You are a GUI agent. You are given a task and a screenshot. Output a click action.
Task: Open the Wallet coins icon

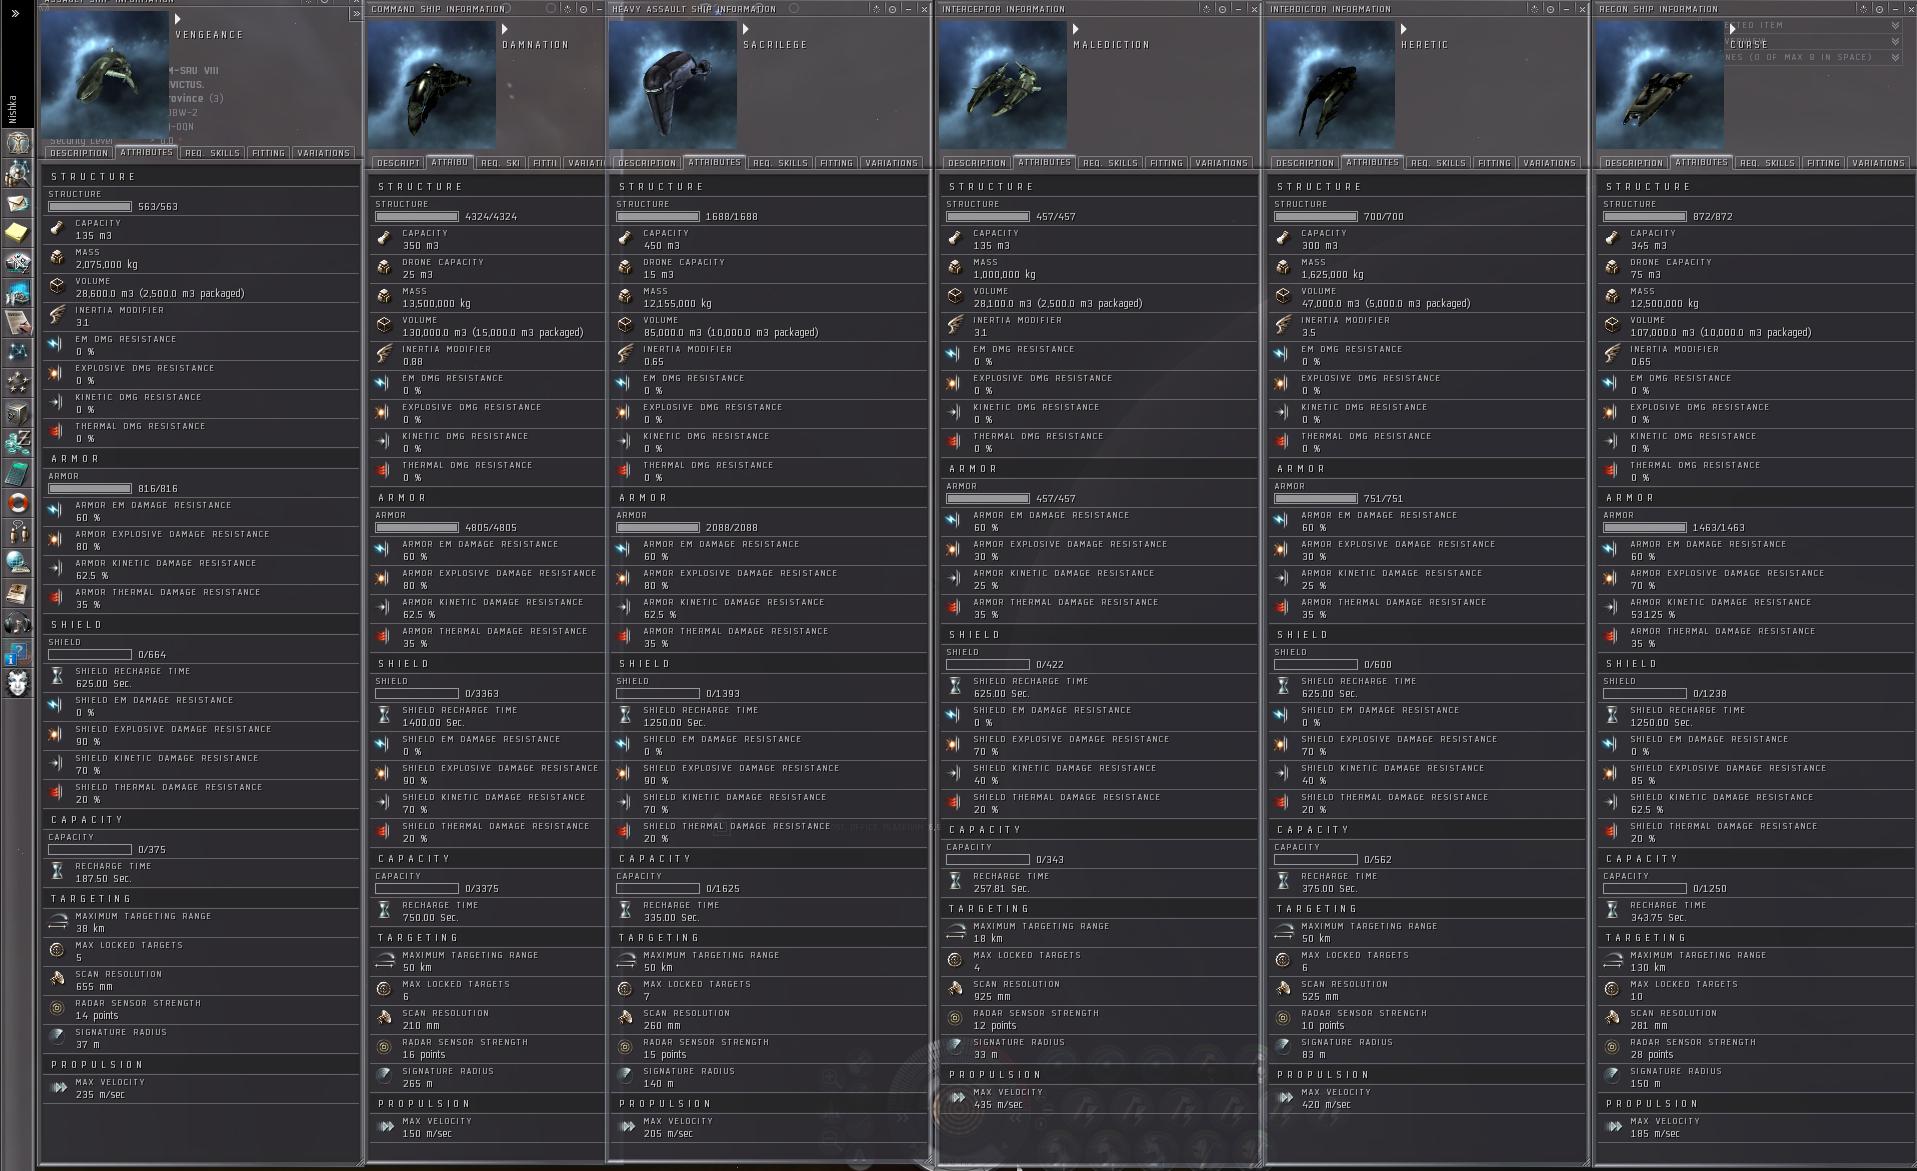coord(17,442)
